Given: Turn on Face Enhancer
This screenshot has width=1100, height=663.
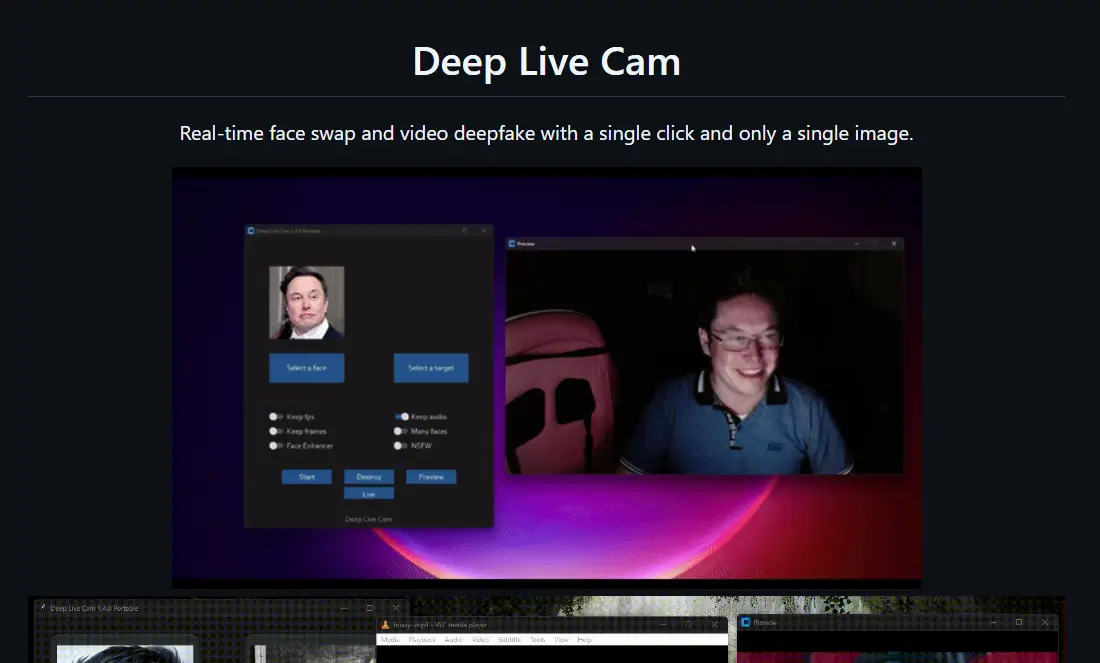Looking at the screenshot, I should (275, 446).
